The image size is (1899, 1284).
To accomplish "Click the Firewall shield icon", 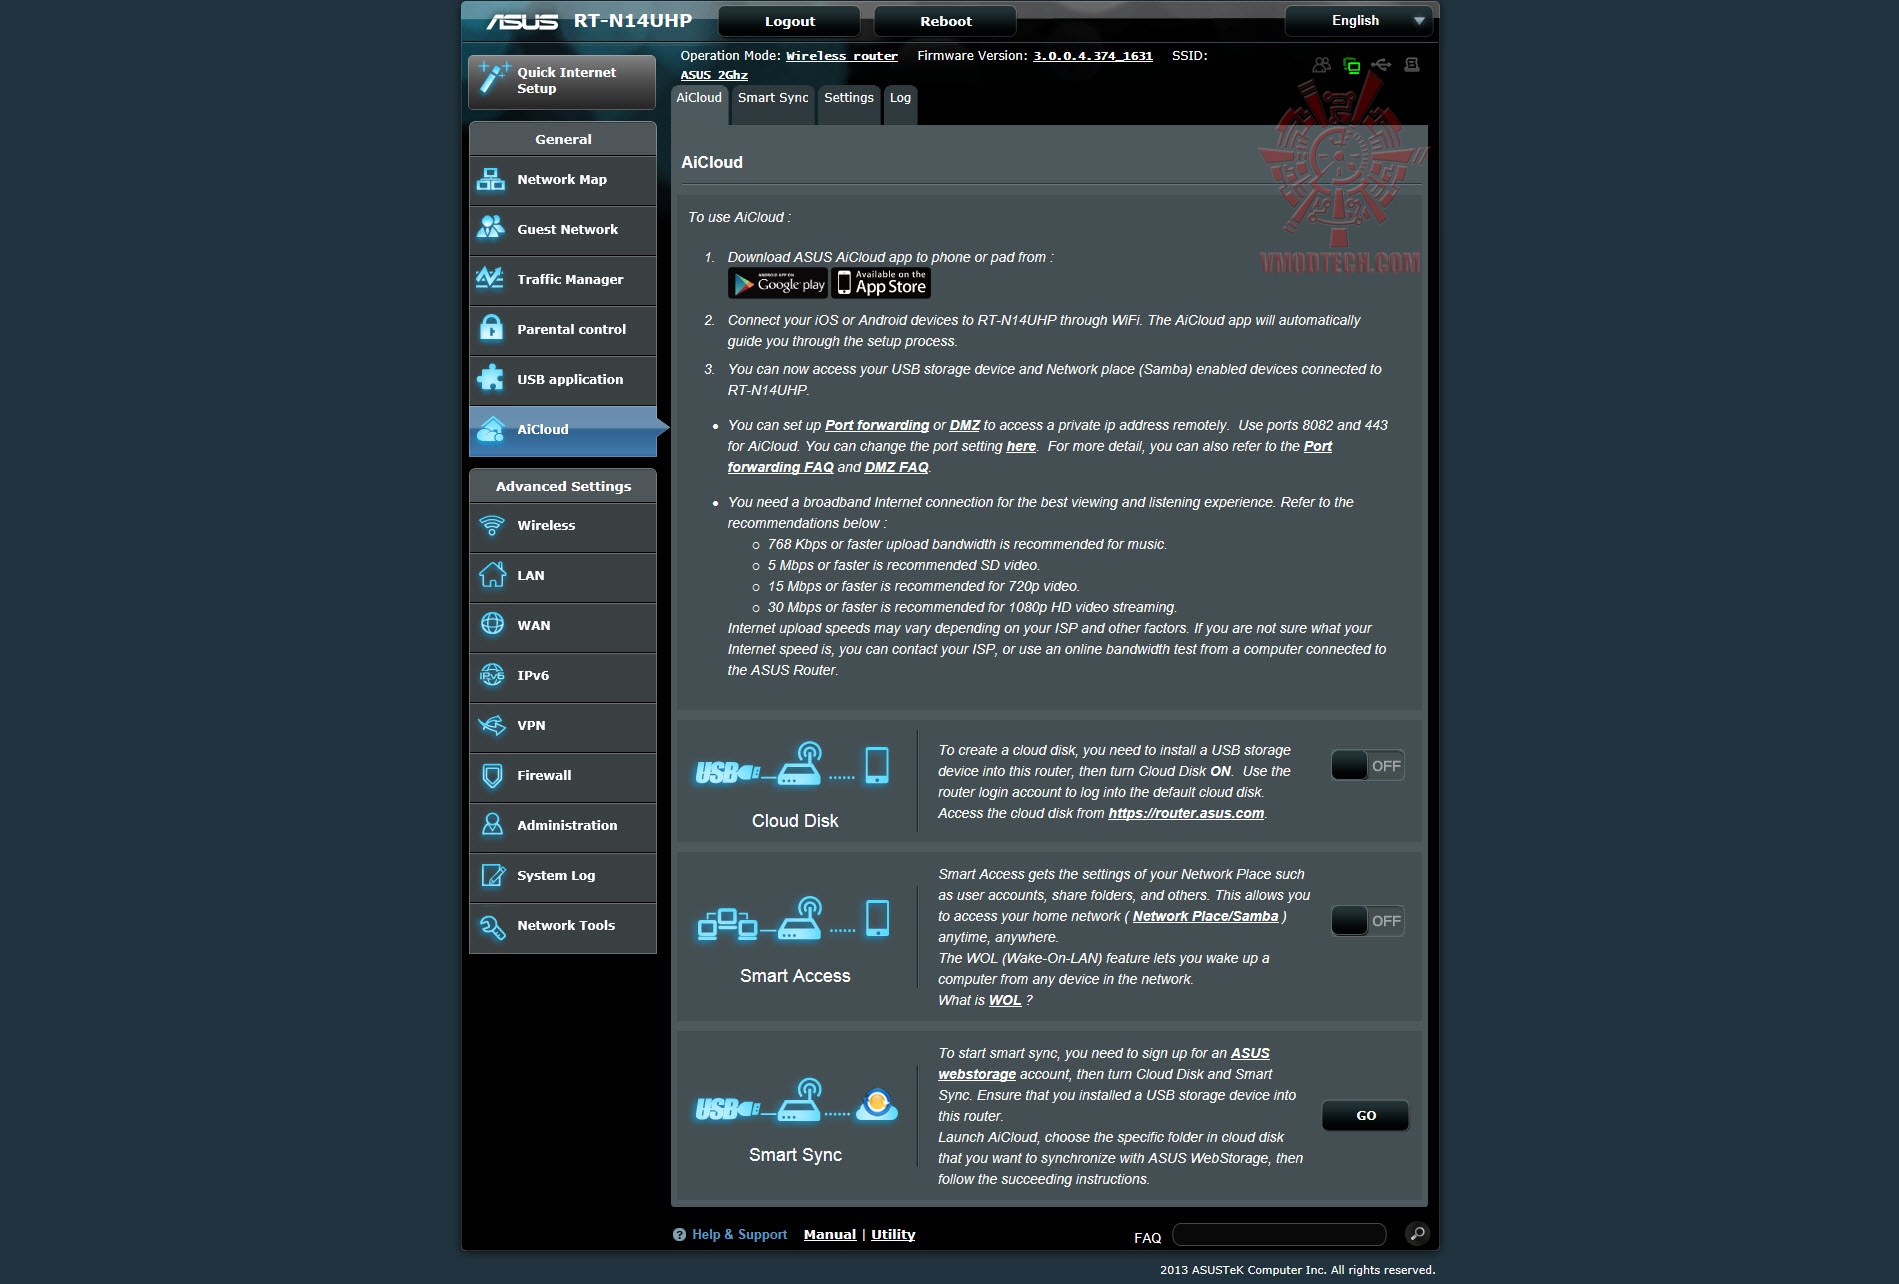I will [492, 775].
